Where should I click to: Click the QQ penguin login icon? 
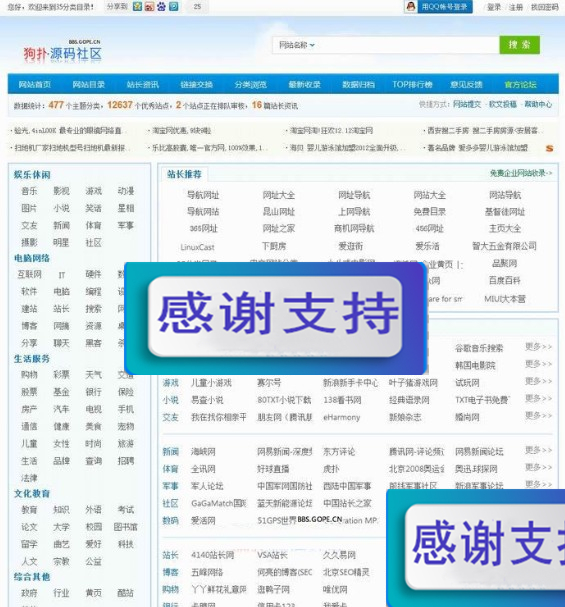411,6
